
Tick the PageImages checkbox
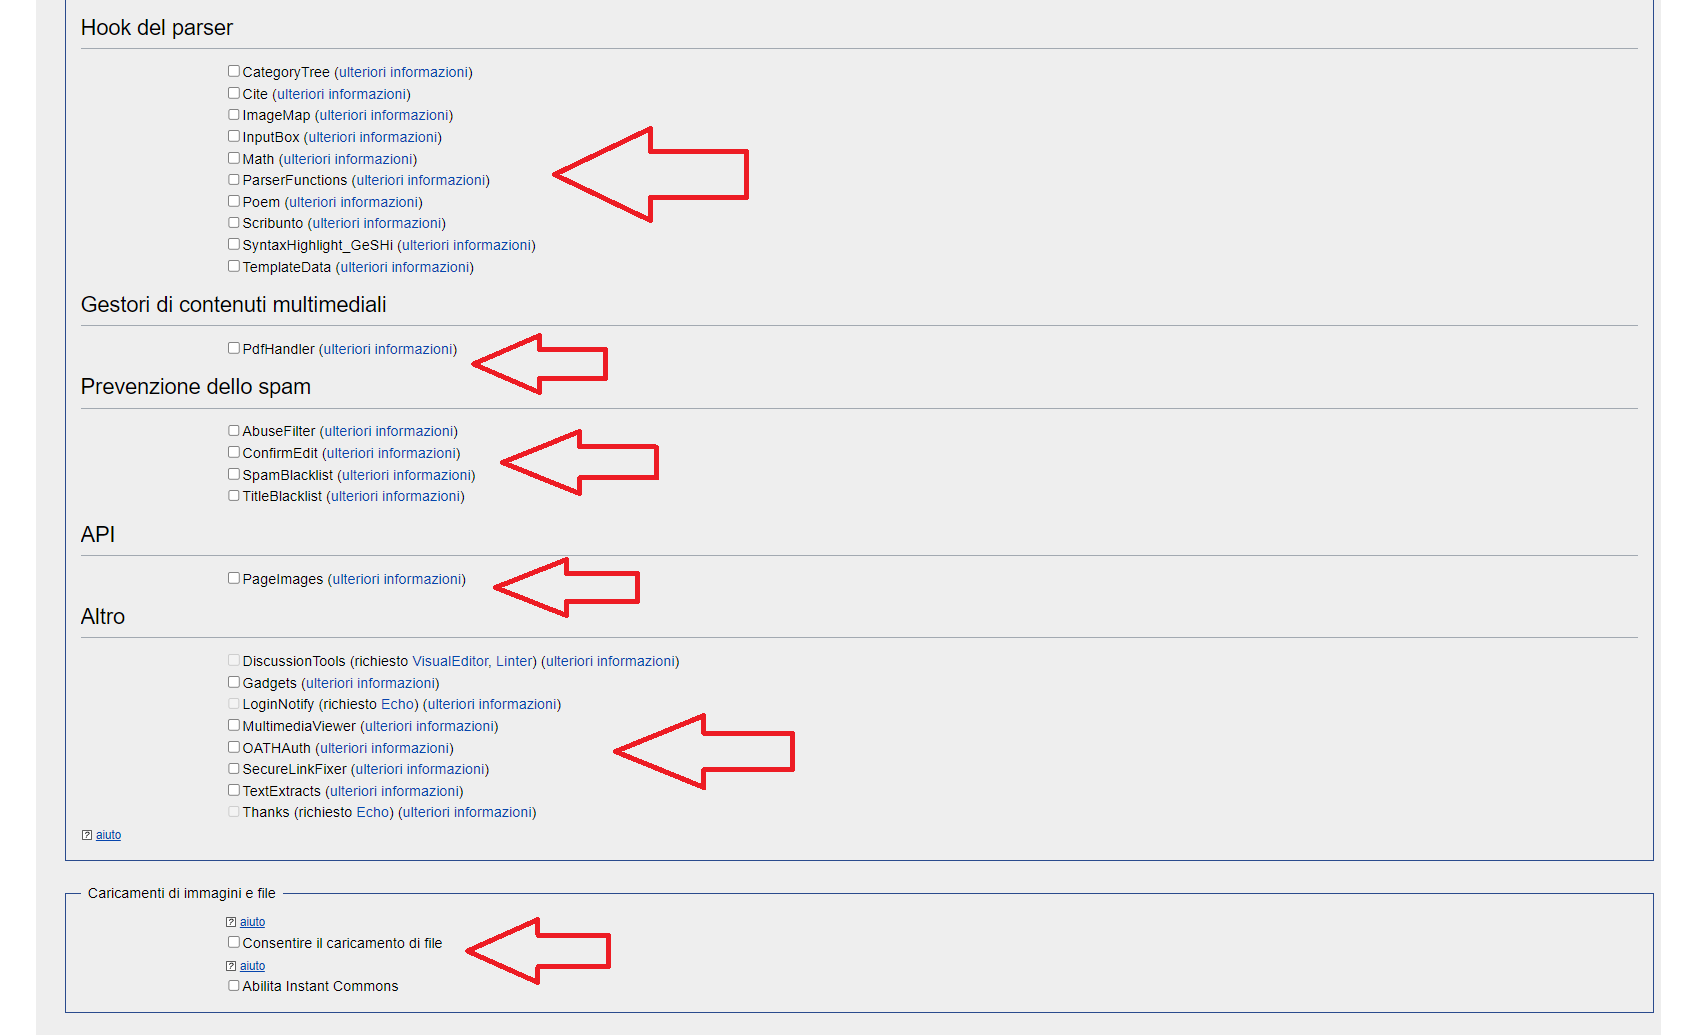(x=233, y=579)
